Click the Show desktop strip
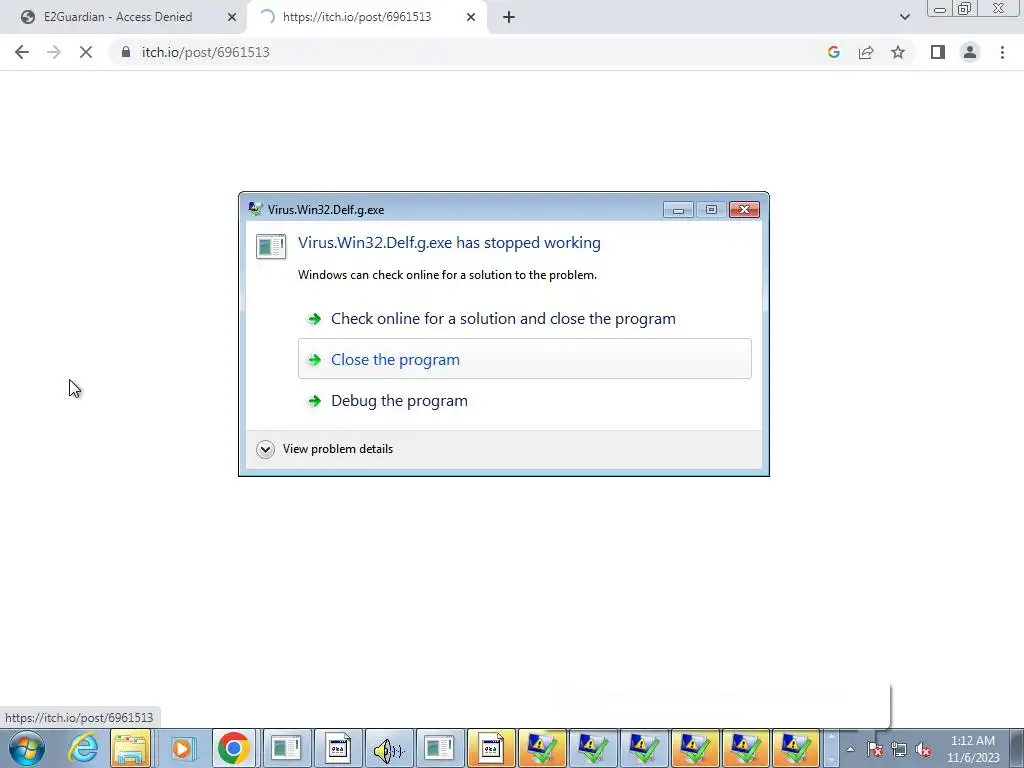This screenshot has height=768, width=1024. (1018, 748)
